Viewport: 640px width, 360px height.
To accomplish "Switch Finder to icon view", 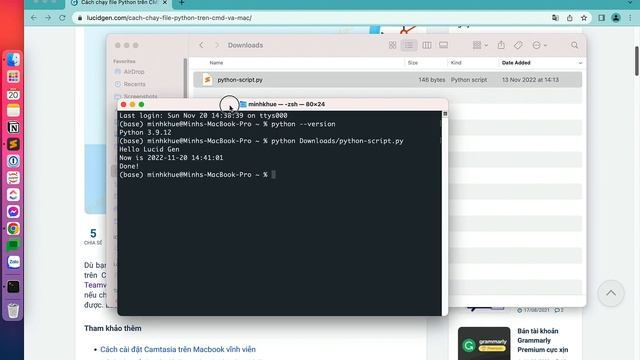I will click(x=392, y=45).
